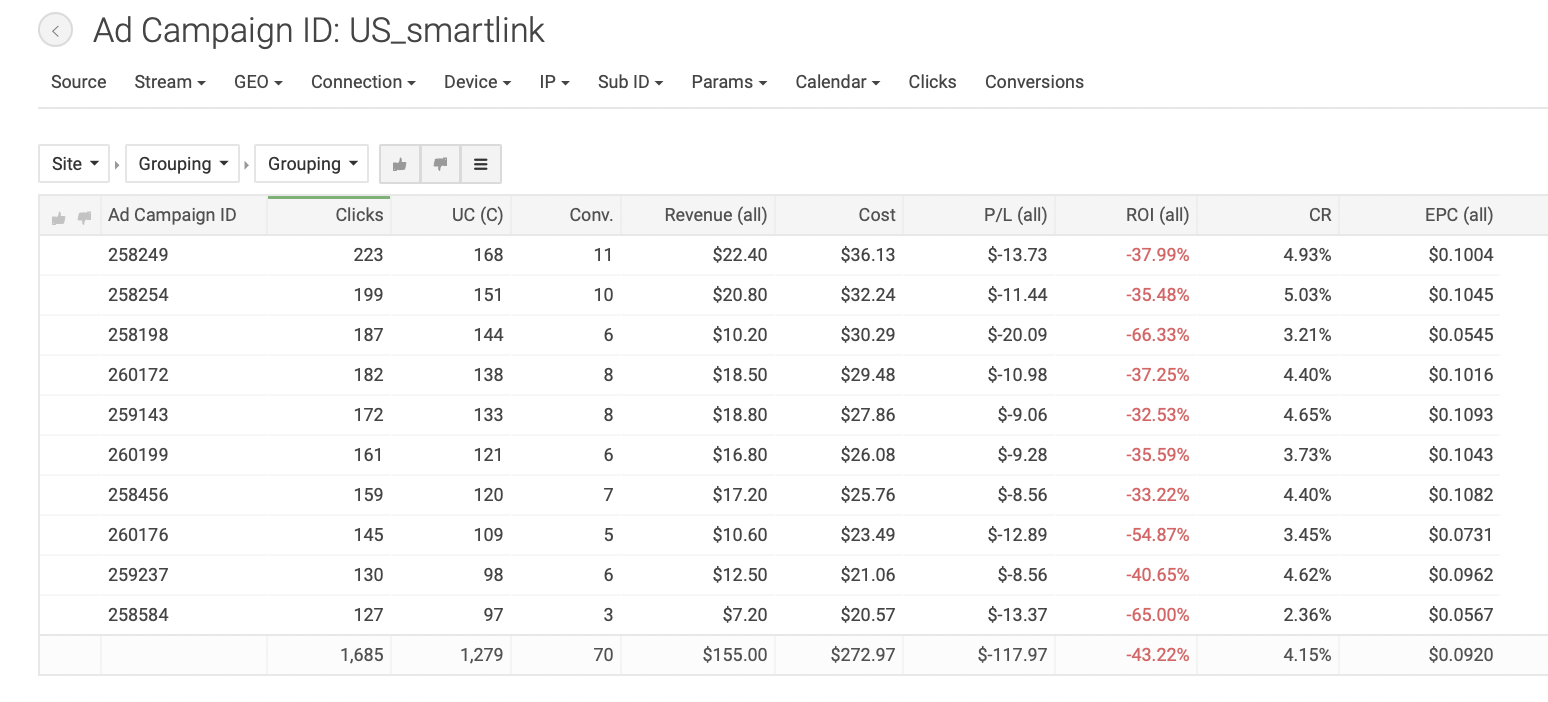Image resolution: width=1548 pixels, height=702 pixels.
Task: Click the back arrow beside the campaign title
Action: [56, 31]
